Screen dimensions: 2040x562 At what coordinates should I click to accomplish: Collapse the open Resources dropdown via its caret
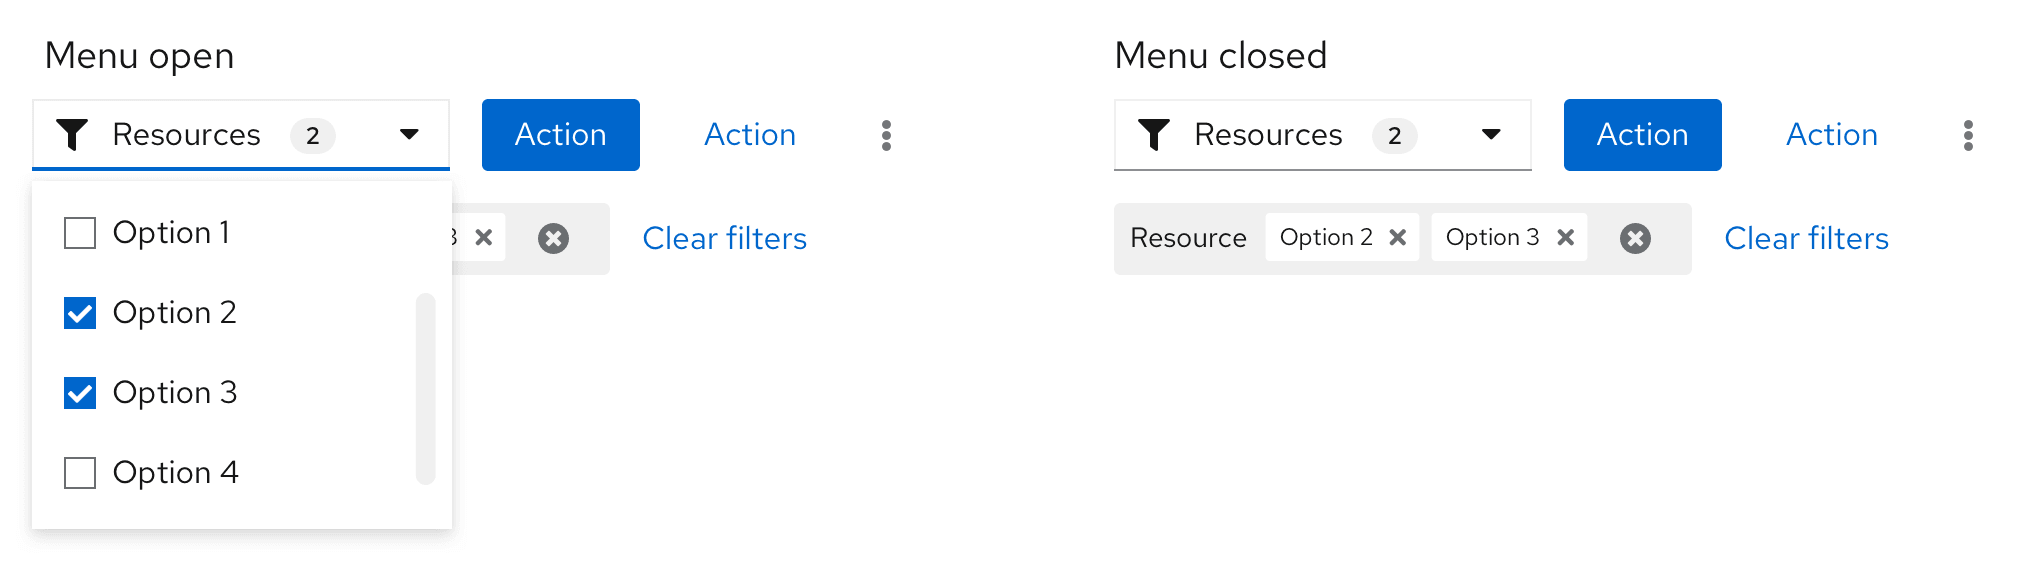point(409,134)
